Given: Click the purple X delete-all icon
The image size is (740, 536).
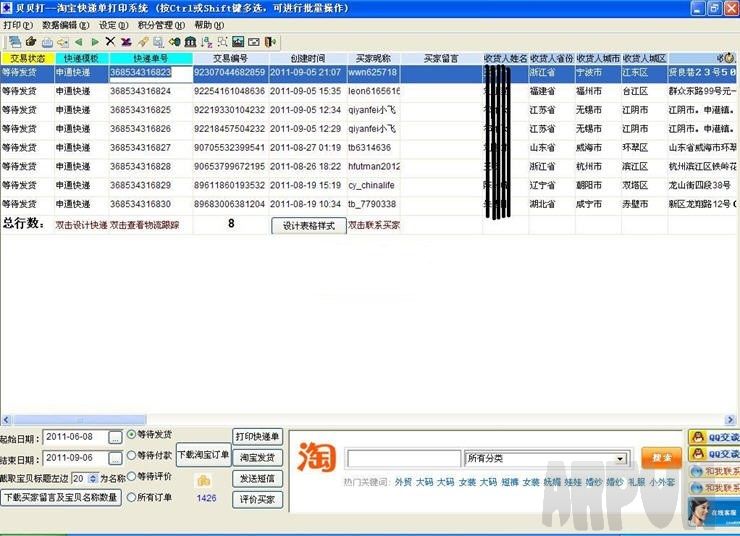Looking at the screenshot, I should (x=126, y=42).
